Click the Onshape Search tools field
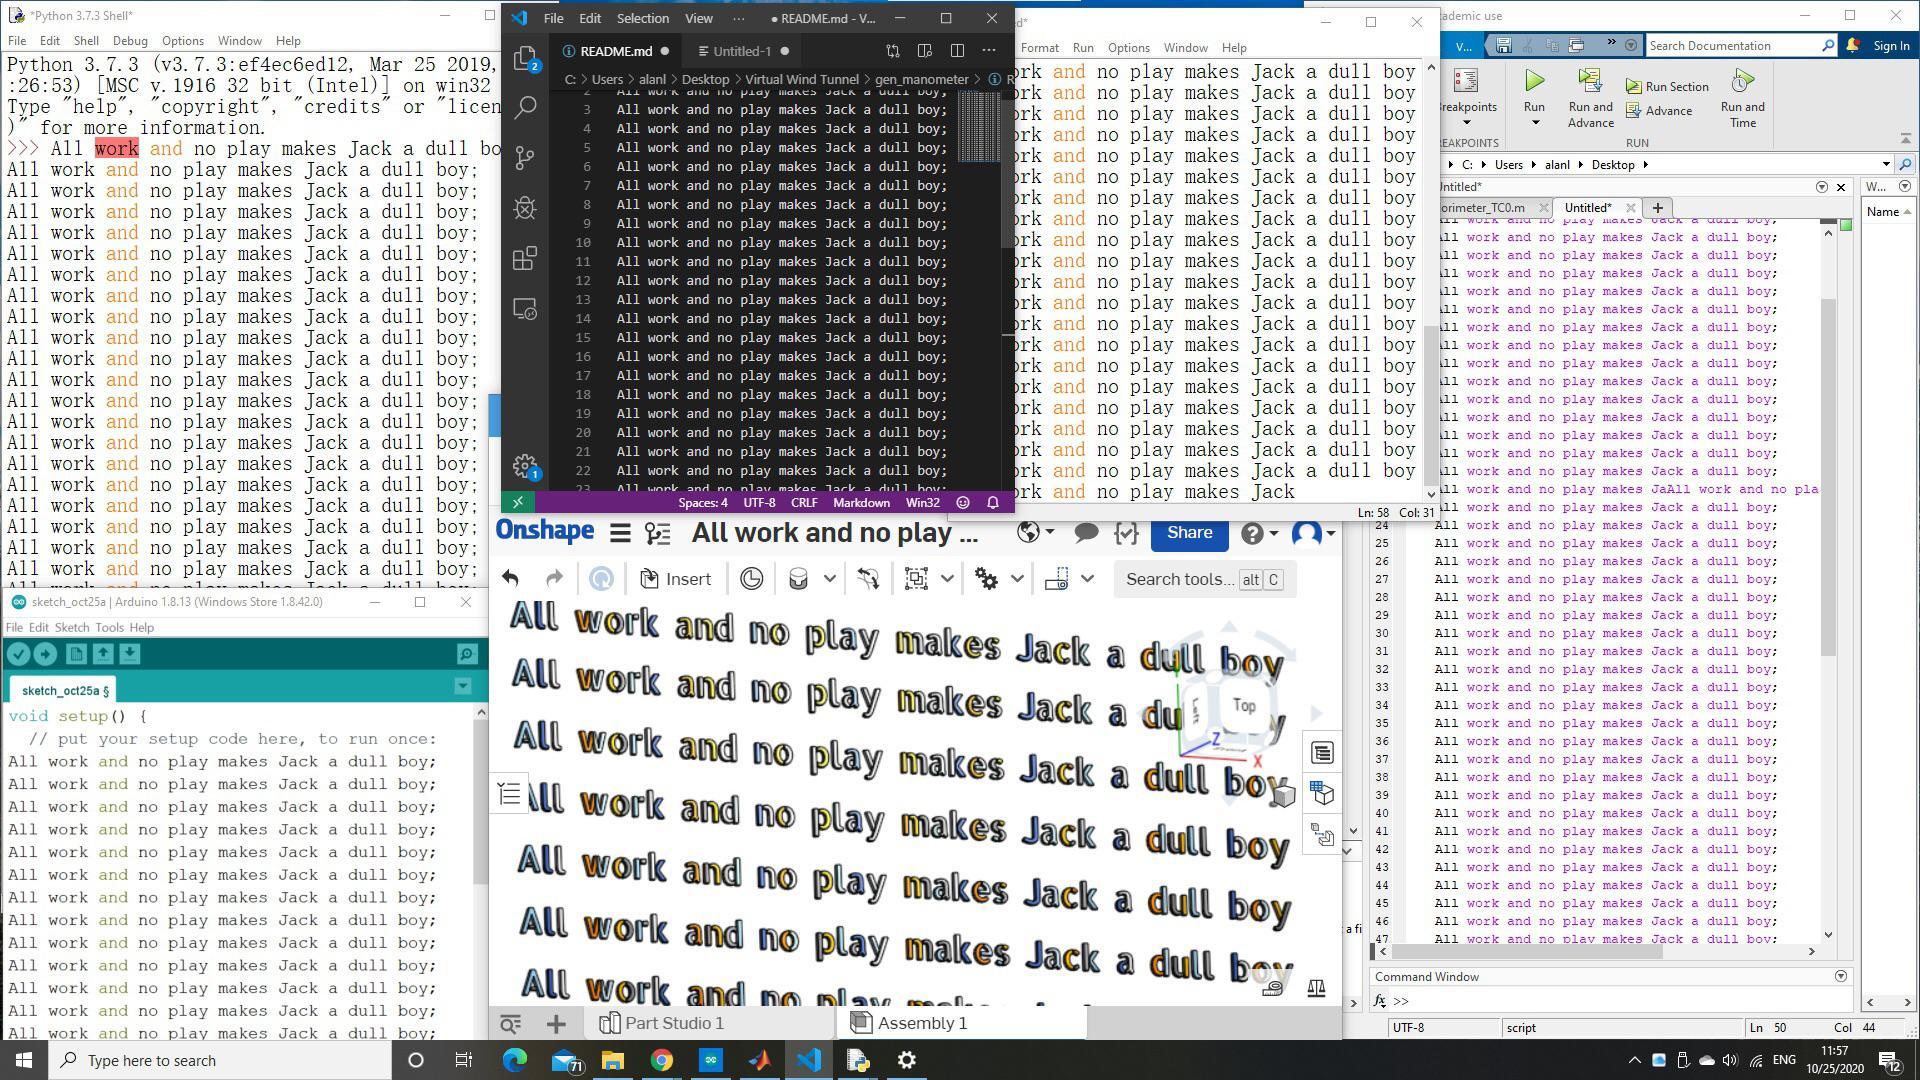Viewport: 1920px width, 1080px height. point(1180,579)
